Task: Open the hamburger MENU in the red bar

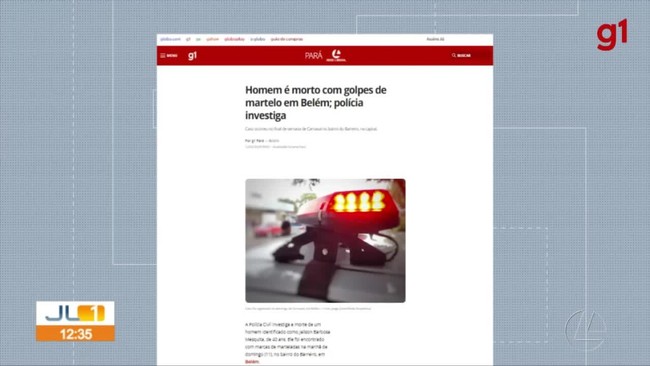Action: click(169, 56)
